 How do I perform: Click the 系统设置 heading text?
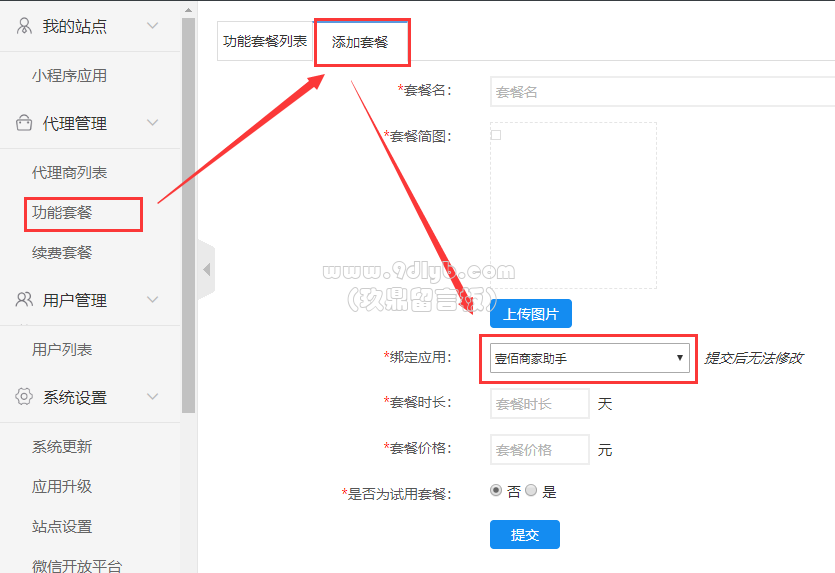point(75,397)
